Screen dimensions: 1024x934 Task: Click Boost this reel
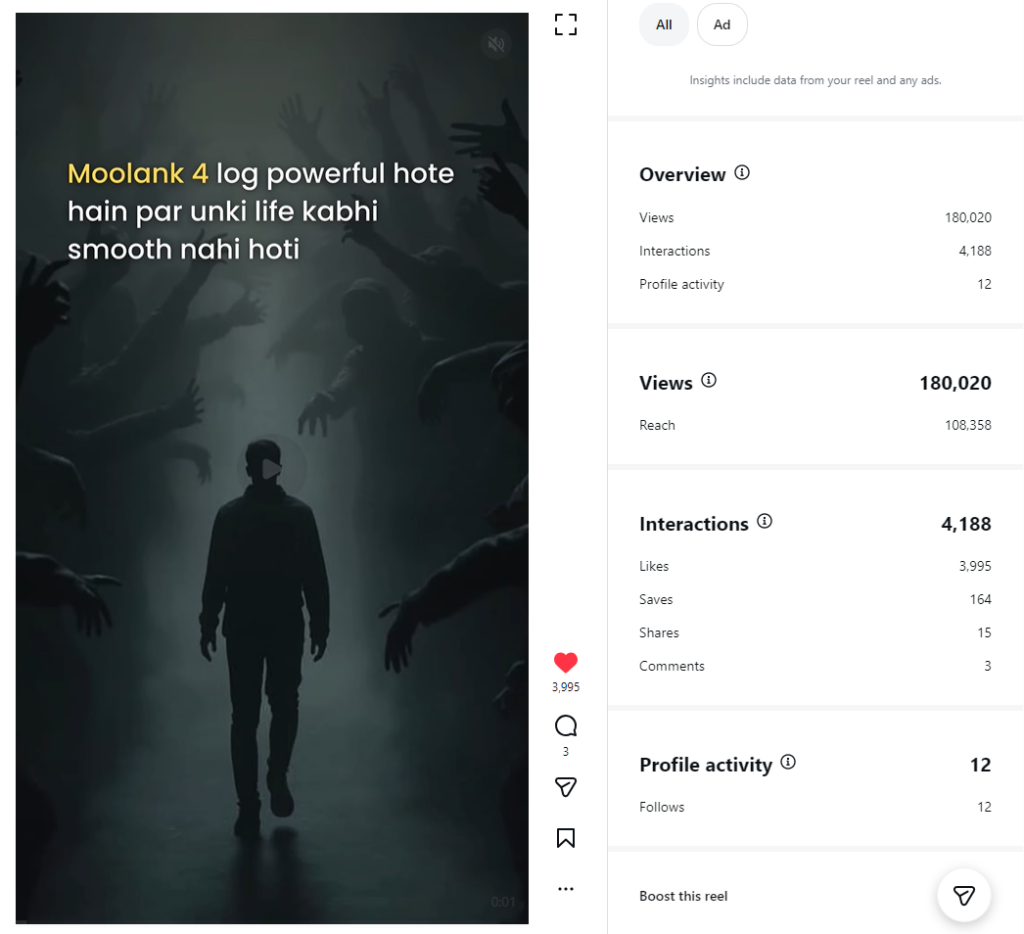point(684,896)
